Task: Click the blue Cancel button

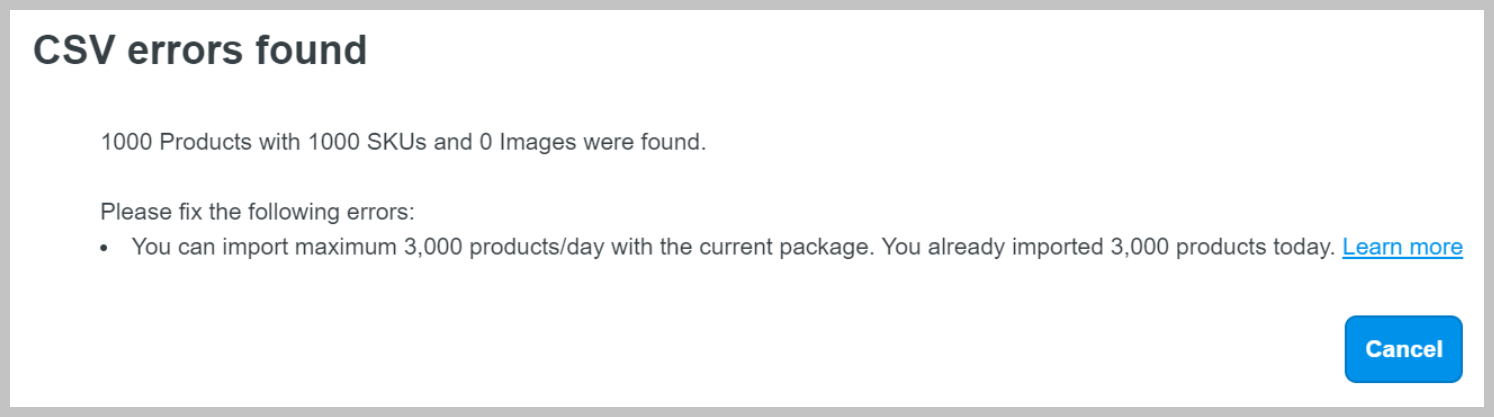Action: click(1403, 349)
